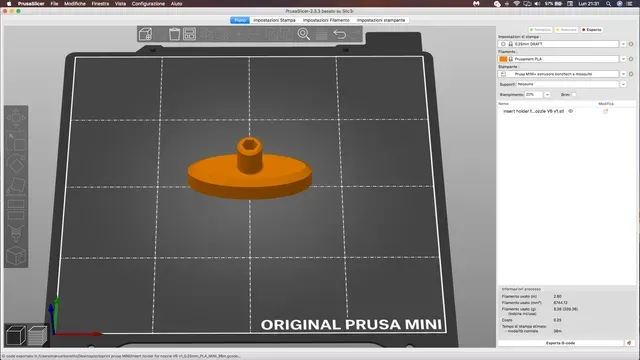Screen dimensions: 640x360
Task: Select the Move gizmo tool
Action: pos(16,118)
